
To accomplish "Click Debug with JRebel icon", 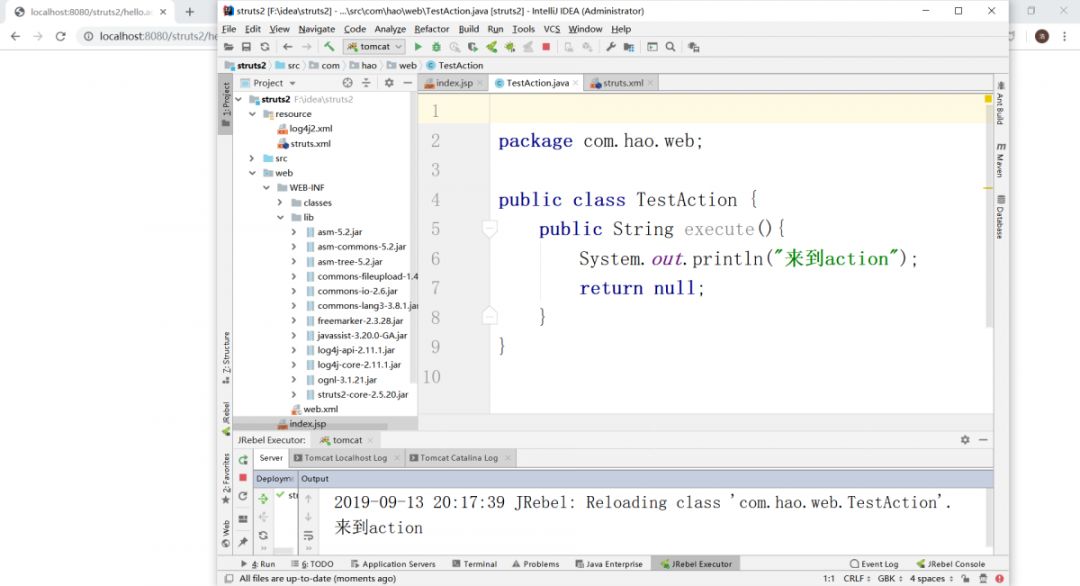I will [x=510, y=47].
